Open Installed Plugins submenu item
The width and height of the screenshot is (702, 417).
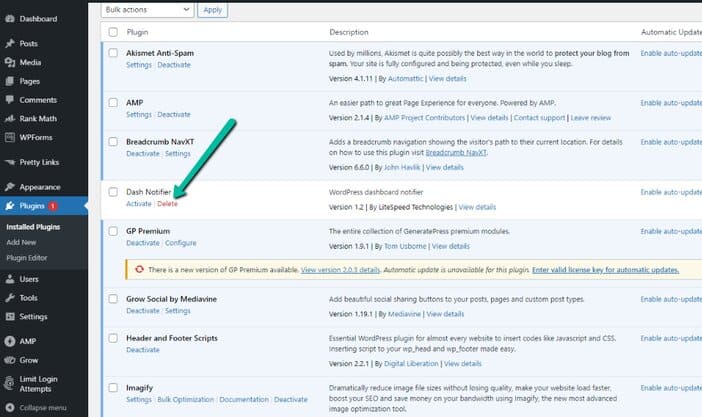[33, 227]
